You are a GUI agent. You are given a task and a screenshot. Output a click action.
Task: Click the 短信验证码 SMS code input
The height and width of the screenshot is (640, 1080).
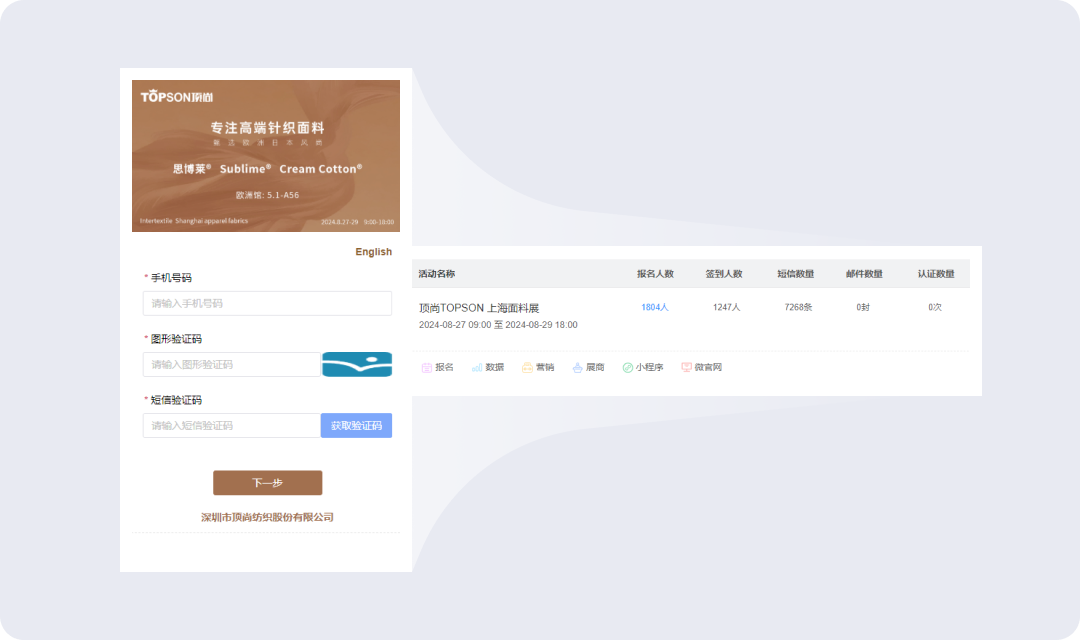[231, 426]
